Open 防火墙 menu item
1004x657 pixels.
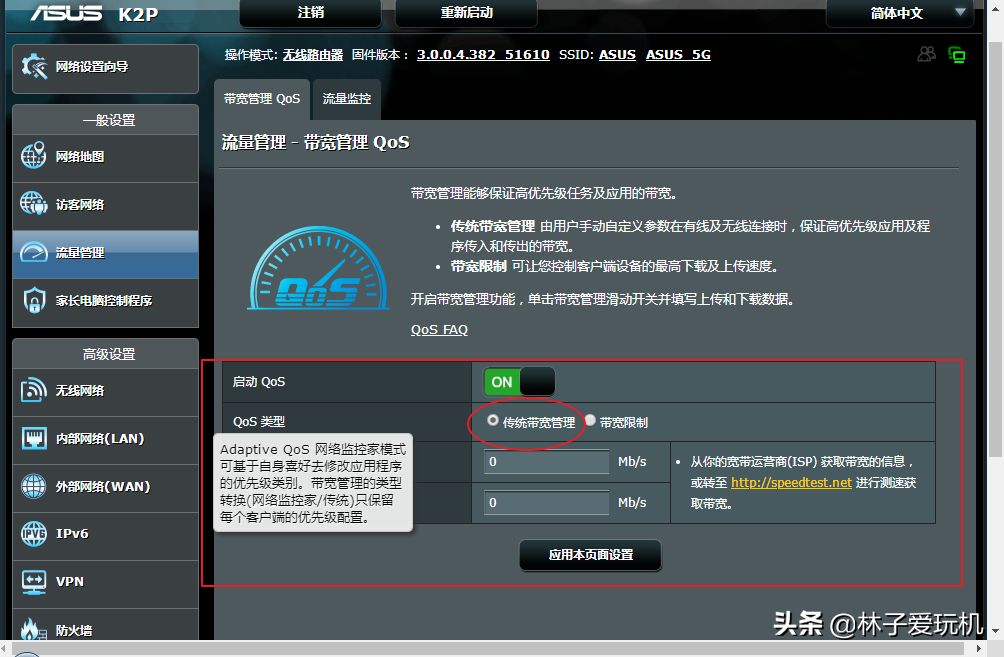106,626
